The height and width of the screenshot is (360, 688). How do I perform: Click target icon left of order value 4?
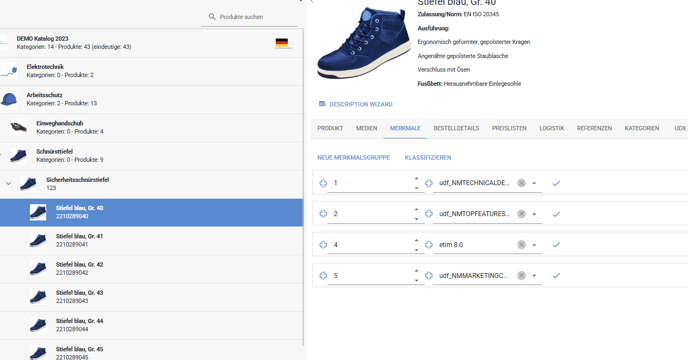click(x=323, y=245)
